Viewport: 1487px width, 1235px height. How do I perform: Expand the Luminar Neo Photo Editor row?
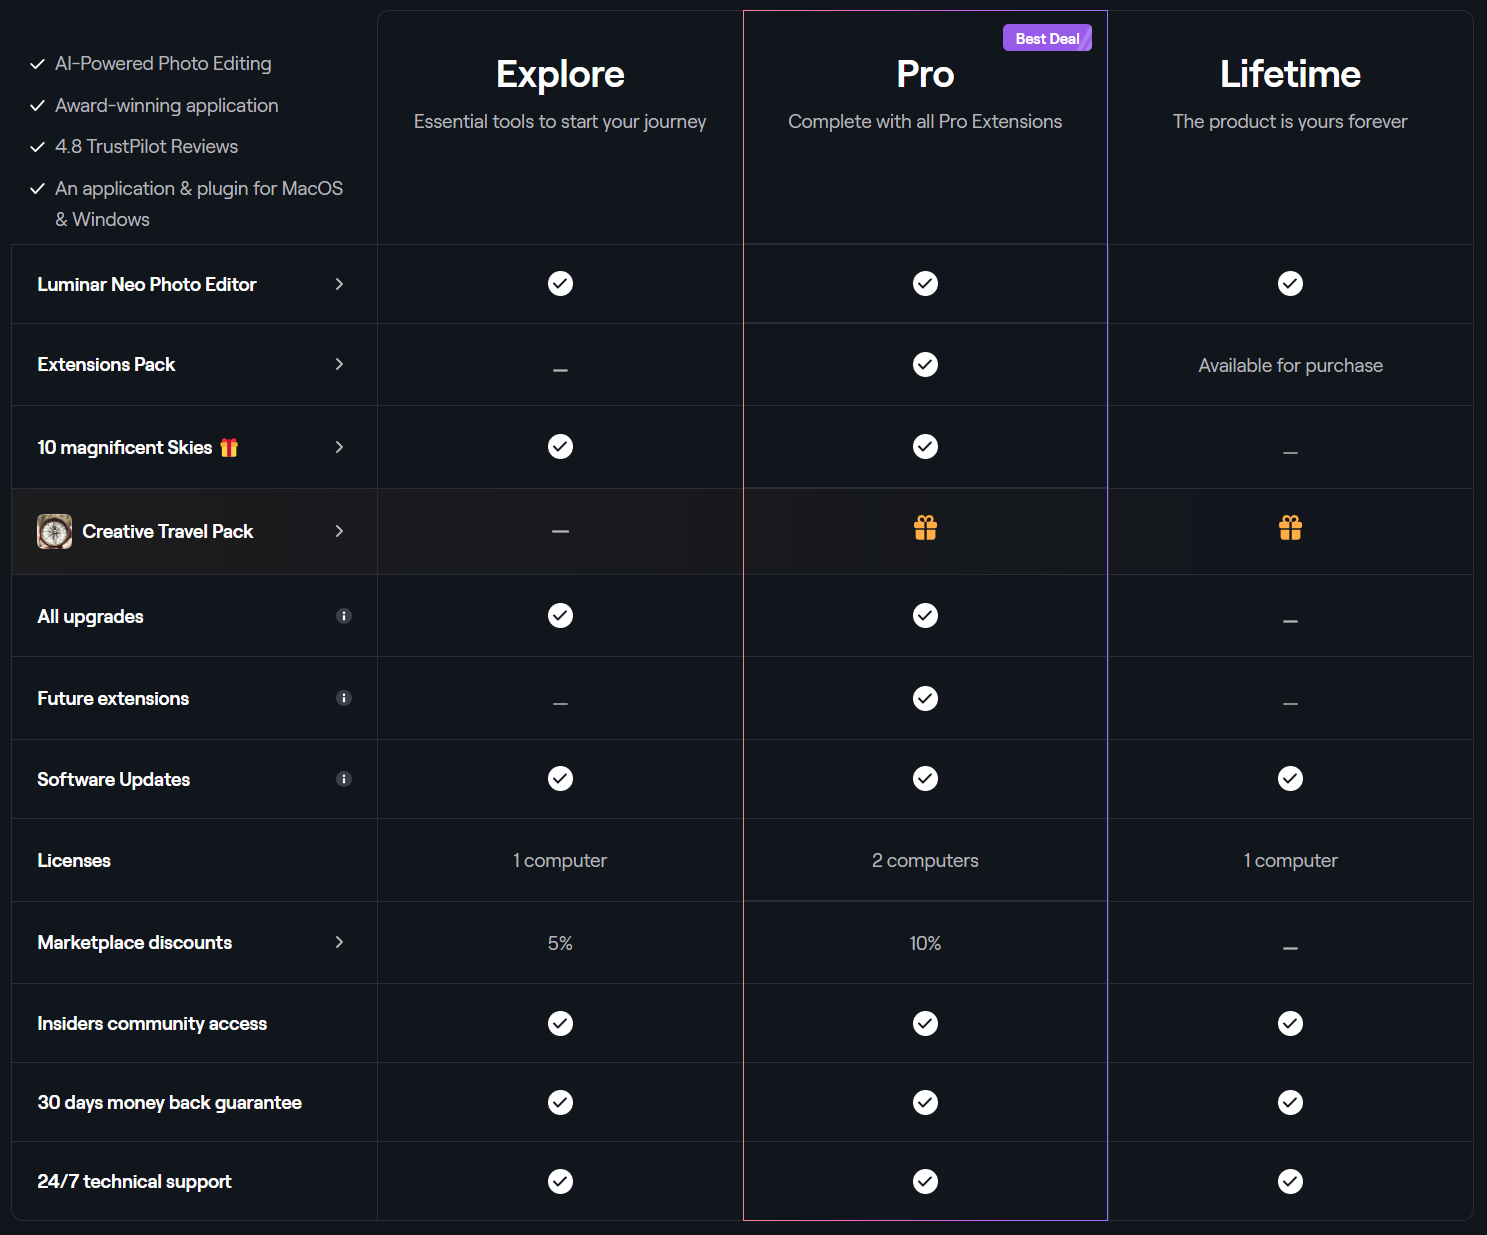coord(340,284)
